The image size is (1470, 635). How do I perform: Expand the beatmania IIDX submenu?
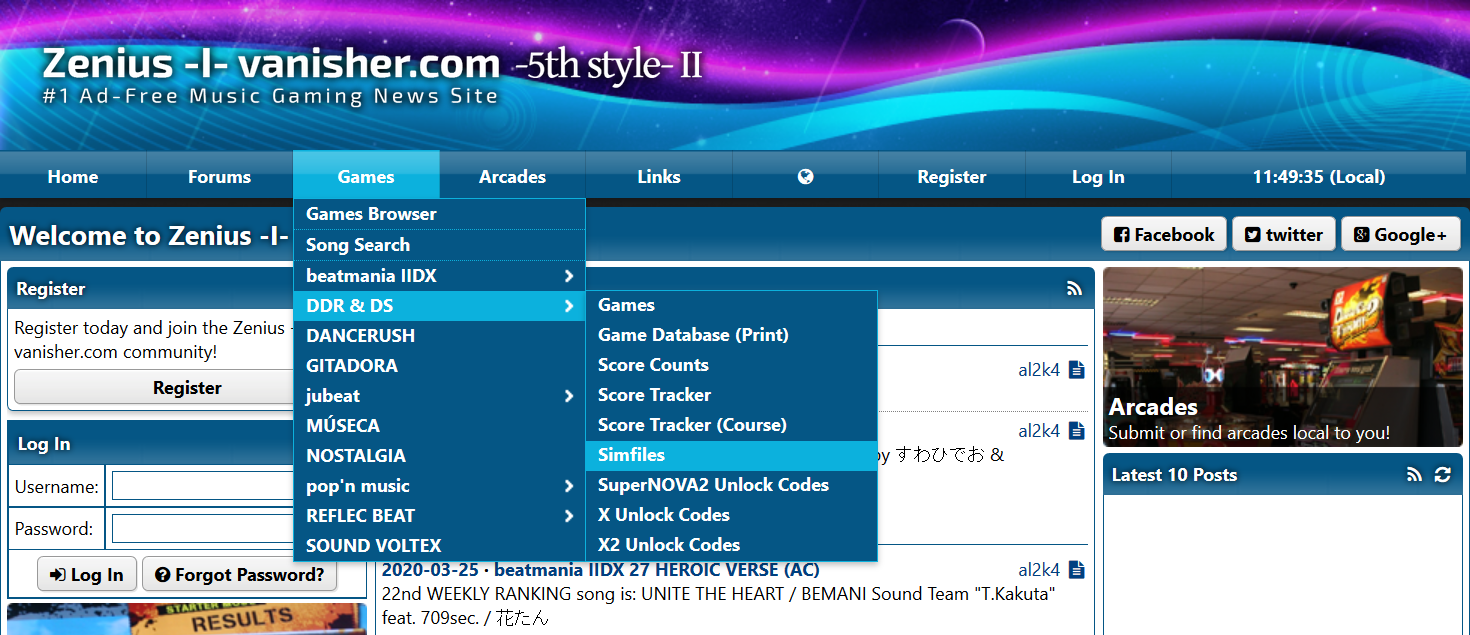[439, 275]
